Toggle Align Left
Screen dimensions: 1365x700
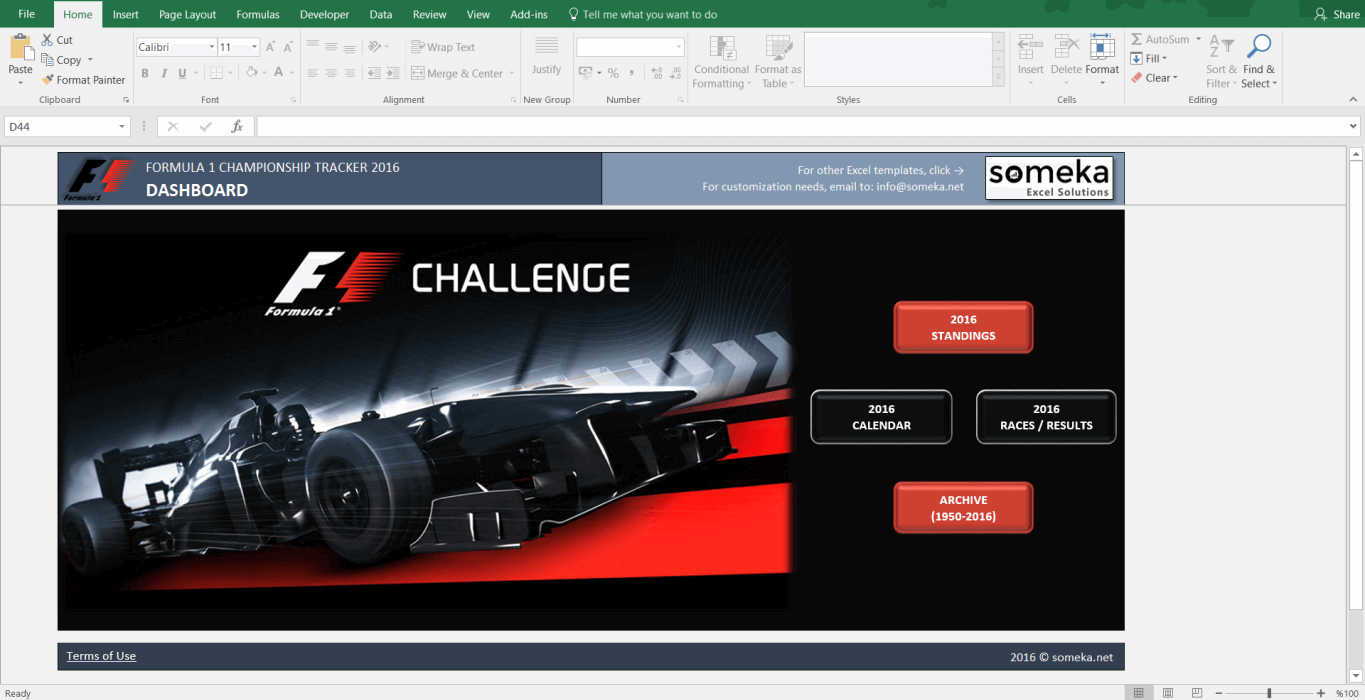pyautogui.click(x=313, y=73)
